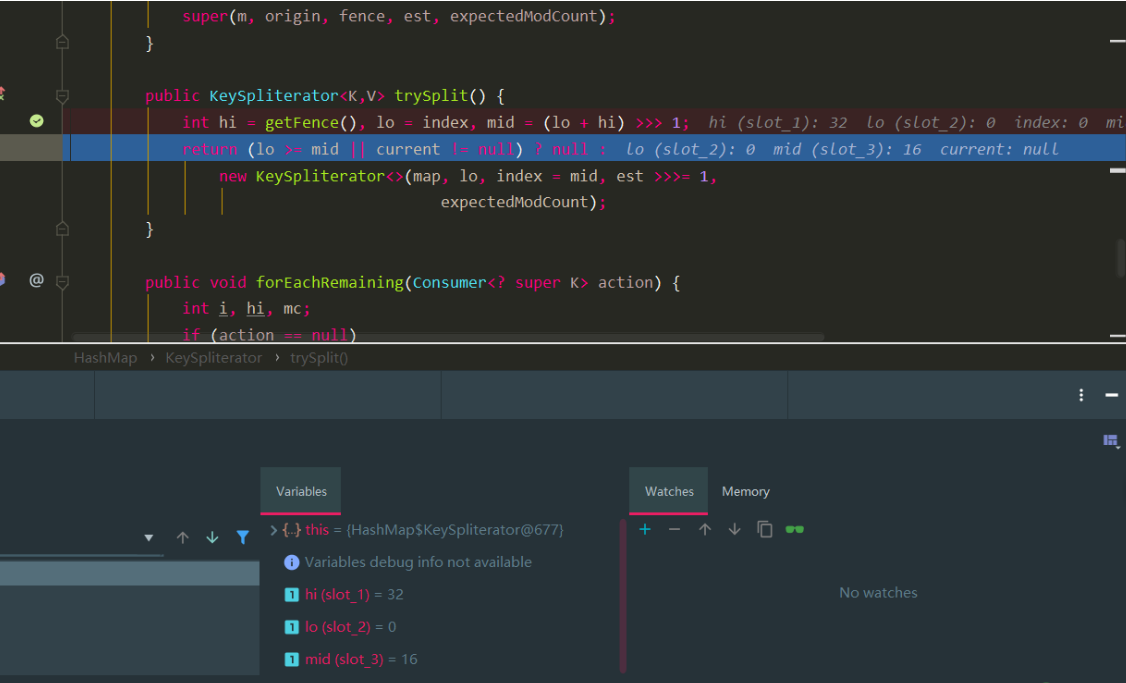Collapse the trySplit method fold marker
The height and width of the screenshot is (683, 1126).
(x=62, y=96)
